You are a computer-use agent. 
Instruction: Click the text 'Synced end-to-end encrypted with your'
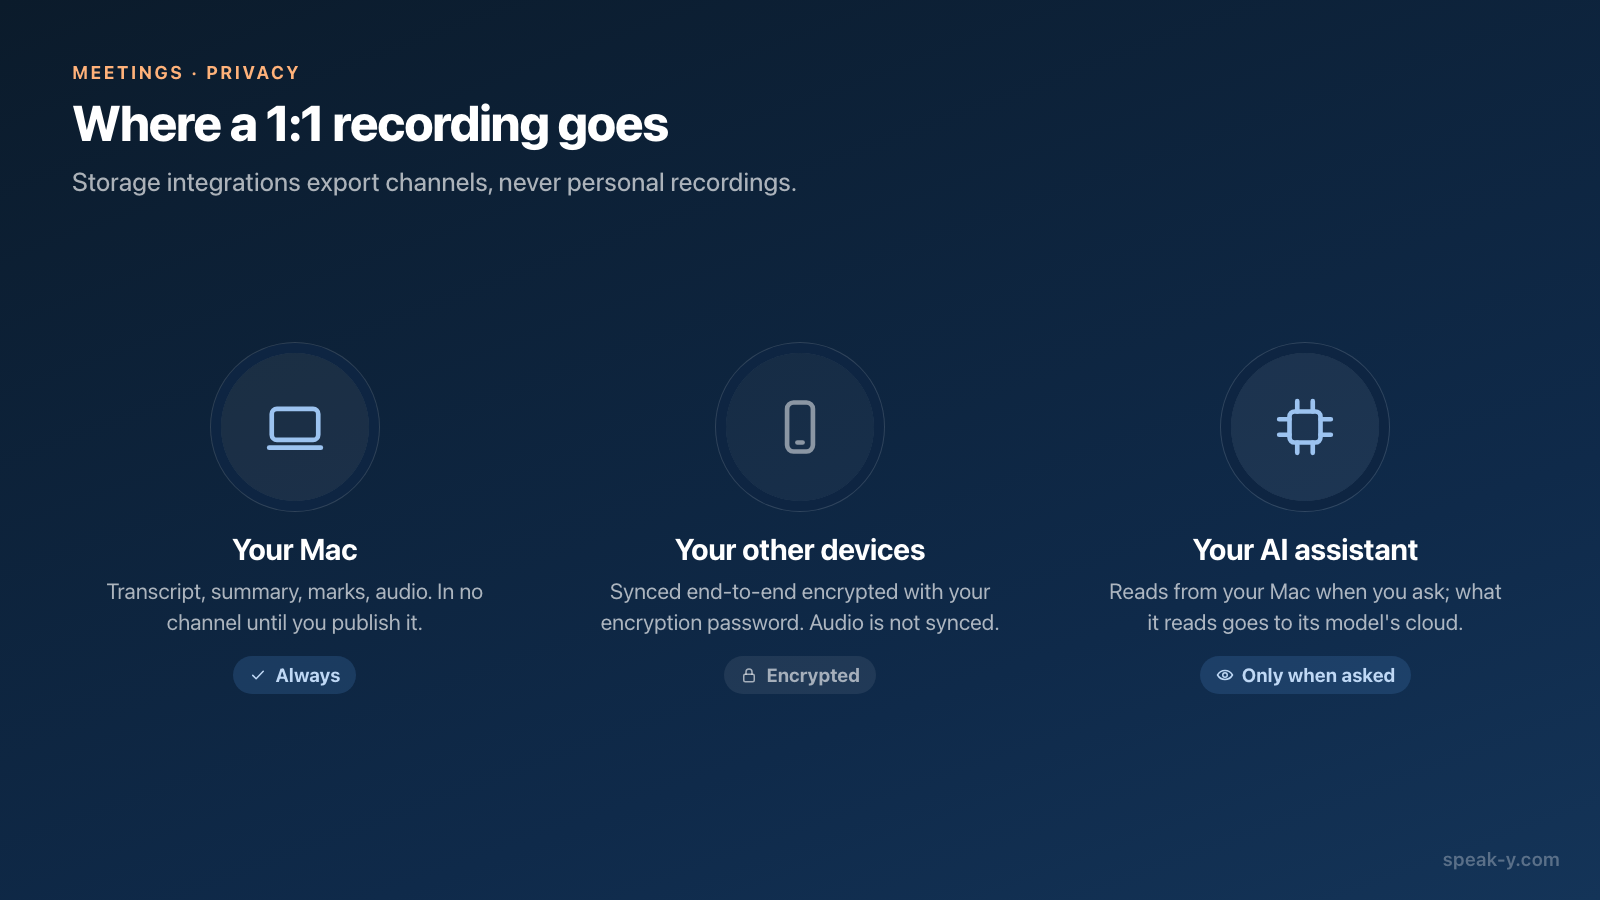pos(800,592)
